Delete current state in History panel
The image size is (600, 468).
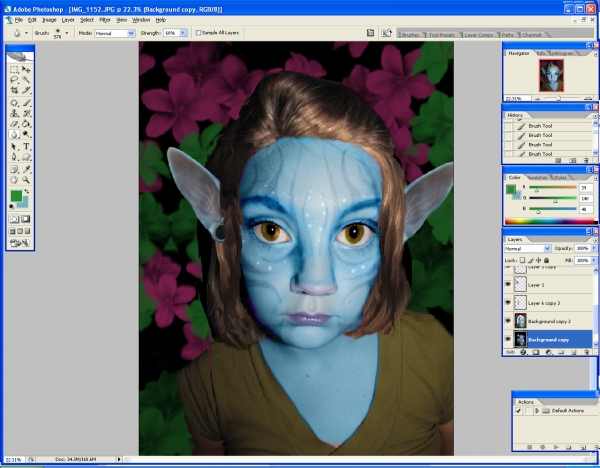[x=585, y=160]
